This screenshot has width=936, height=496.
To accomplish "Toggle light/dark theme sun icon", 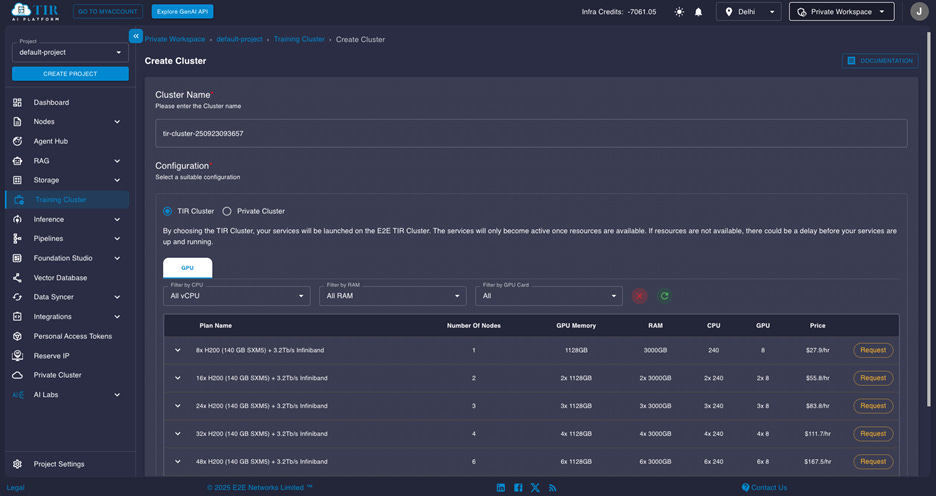I will pyautogui.click(x=679, y=12).
